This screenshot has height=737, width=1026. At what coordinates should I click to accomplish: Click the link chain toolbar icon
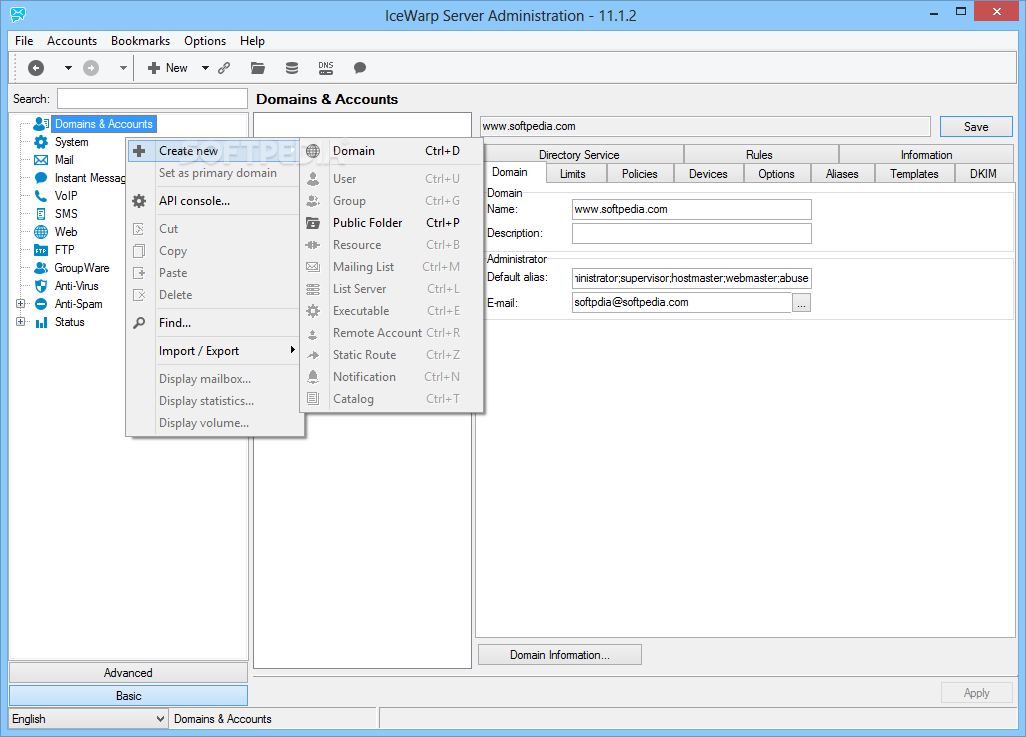pyautogui.click(x=224, y=68)
